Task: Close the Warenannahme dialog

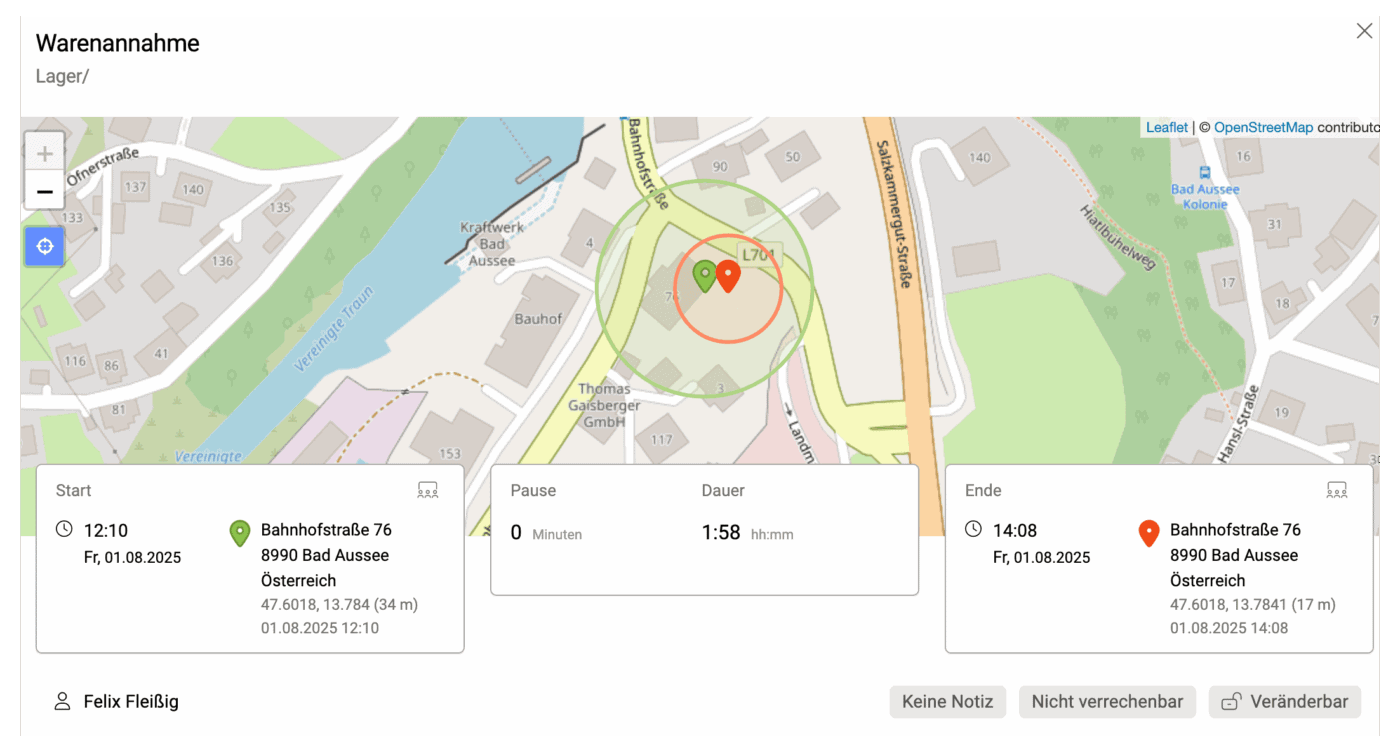Action: point(1364,31)
